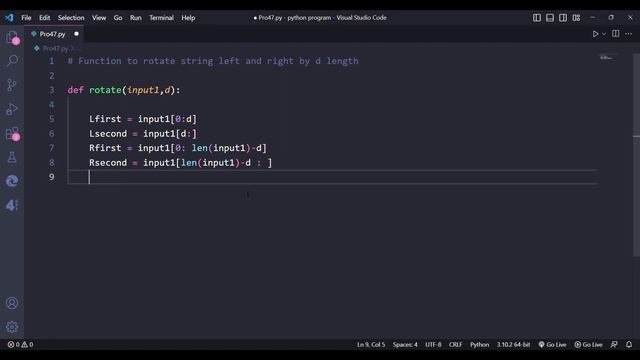Open the Help menu
The height and width of the screenshot is (360, 640).
[188, 18]
